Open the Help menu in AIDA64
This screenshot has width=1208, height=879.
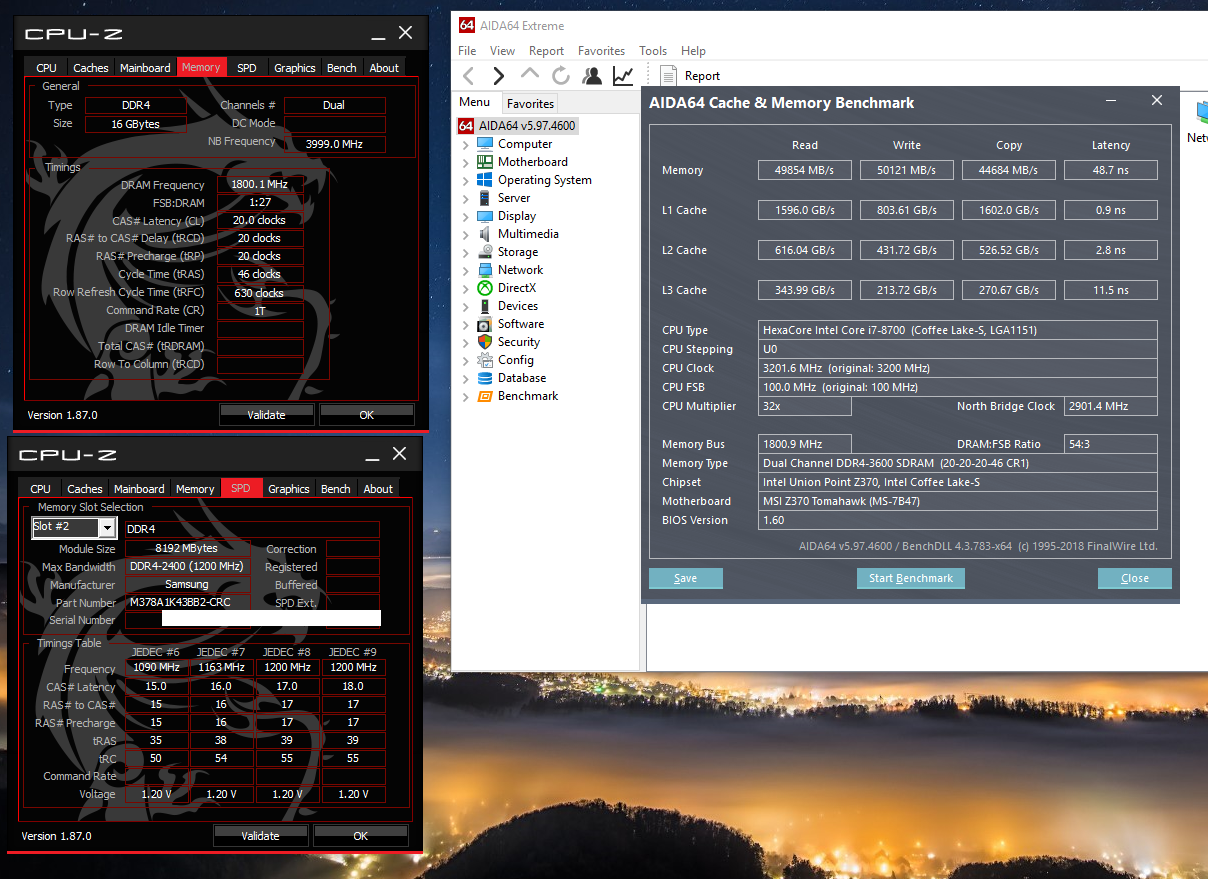coord(693,51)
